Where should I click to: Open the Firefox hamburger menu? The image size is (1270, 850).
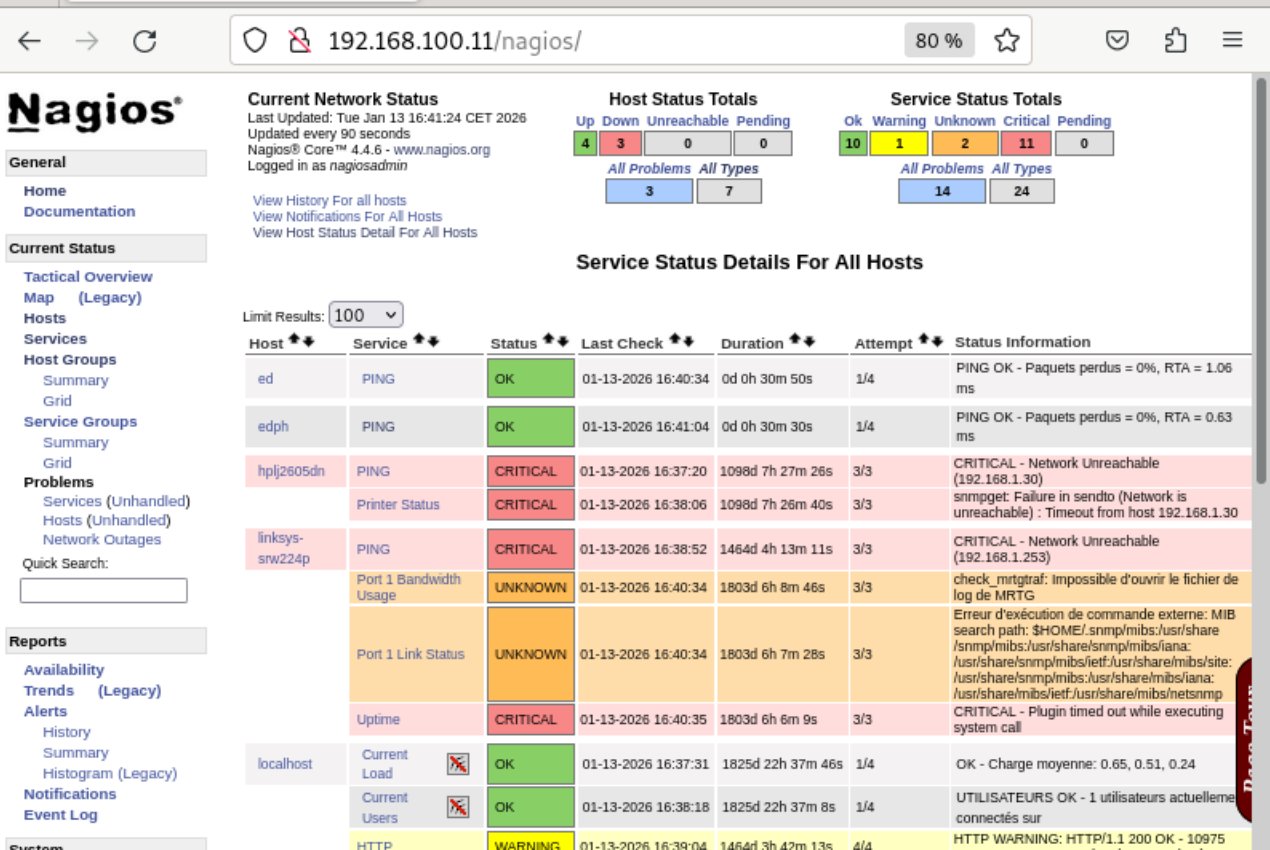[1233, 40]
